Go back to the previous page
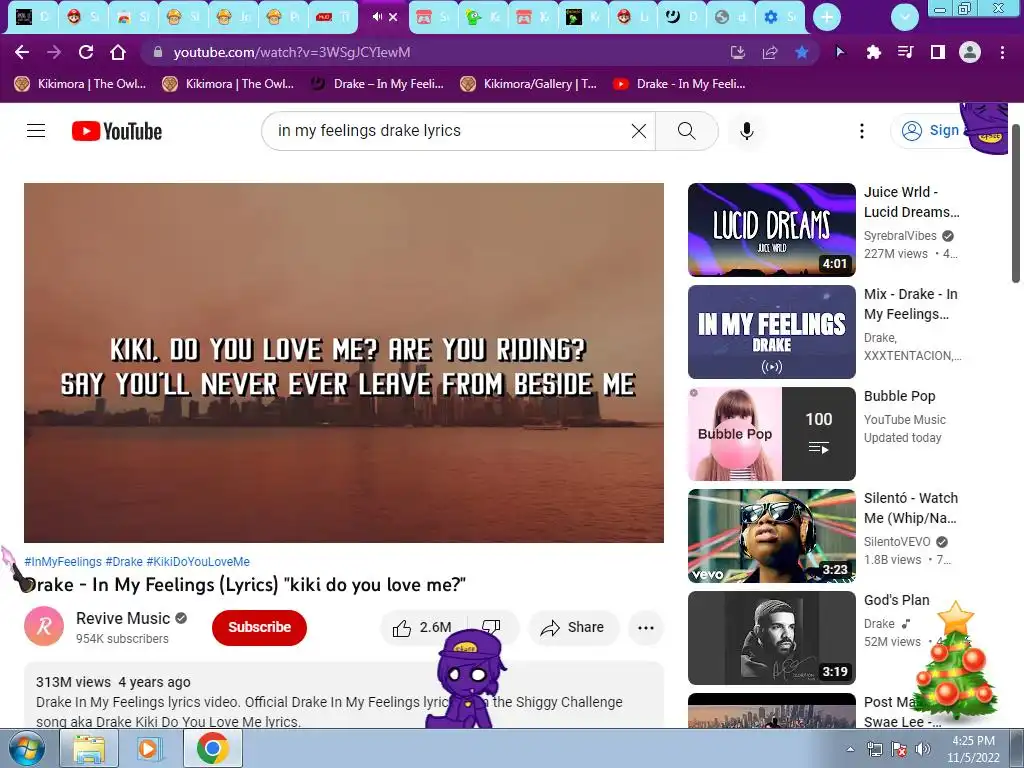Screen dimensions: 1024x768 22,52
